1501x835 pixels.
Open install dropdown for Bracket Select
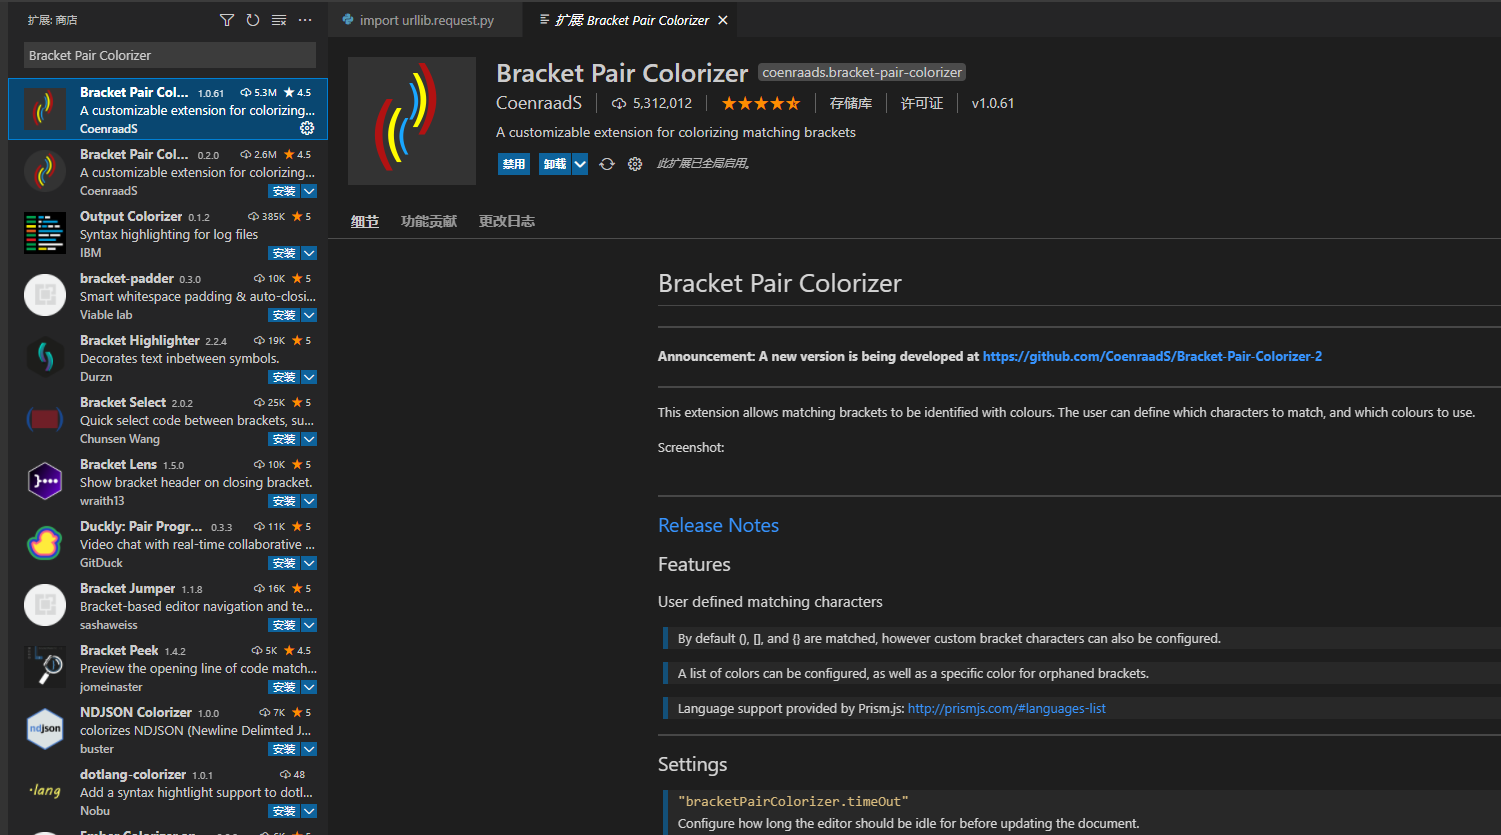(309, 439)
